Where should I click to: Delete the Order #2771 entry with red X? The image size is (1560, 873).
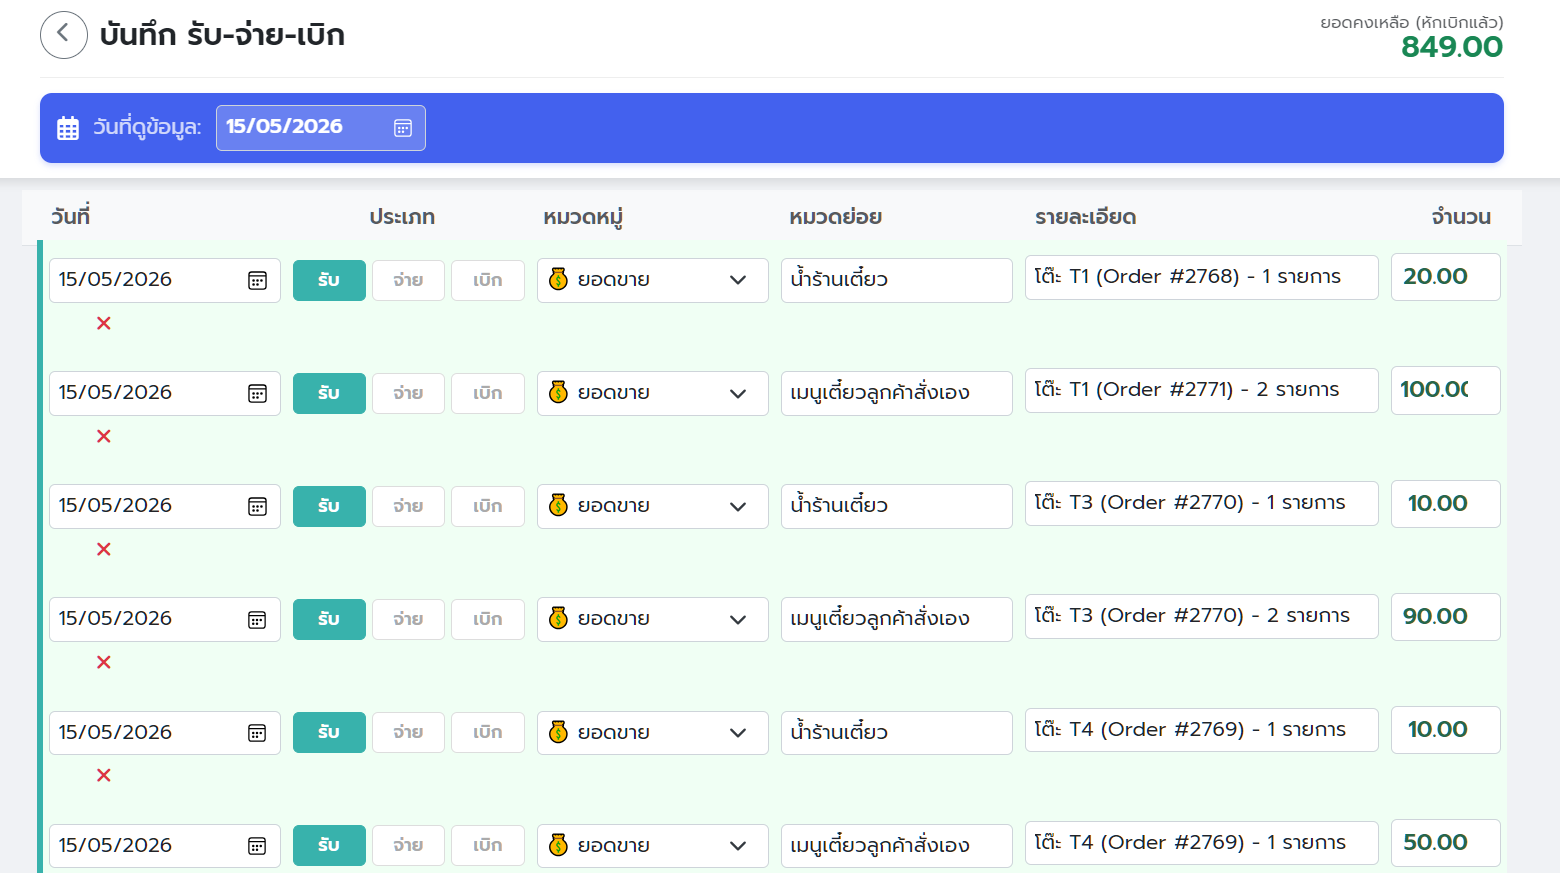pyautogui.click(x=104, y=436)
